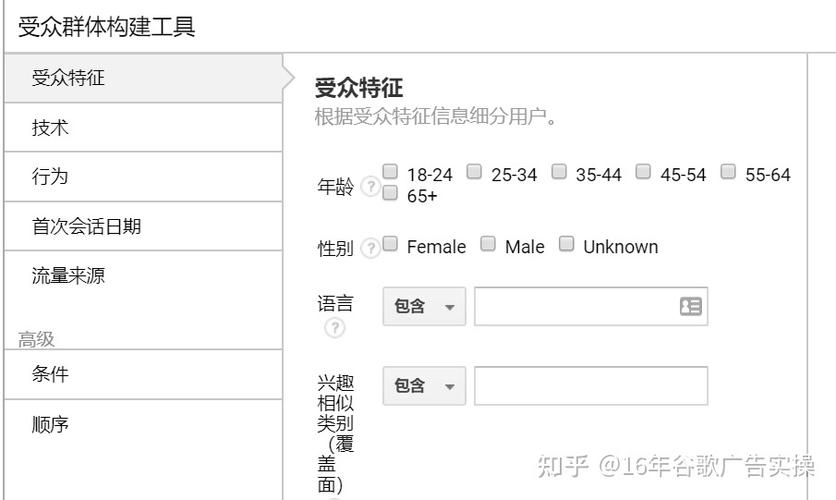Click the description 根据受众特征信息细分用户

(435, 116)
